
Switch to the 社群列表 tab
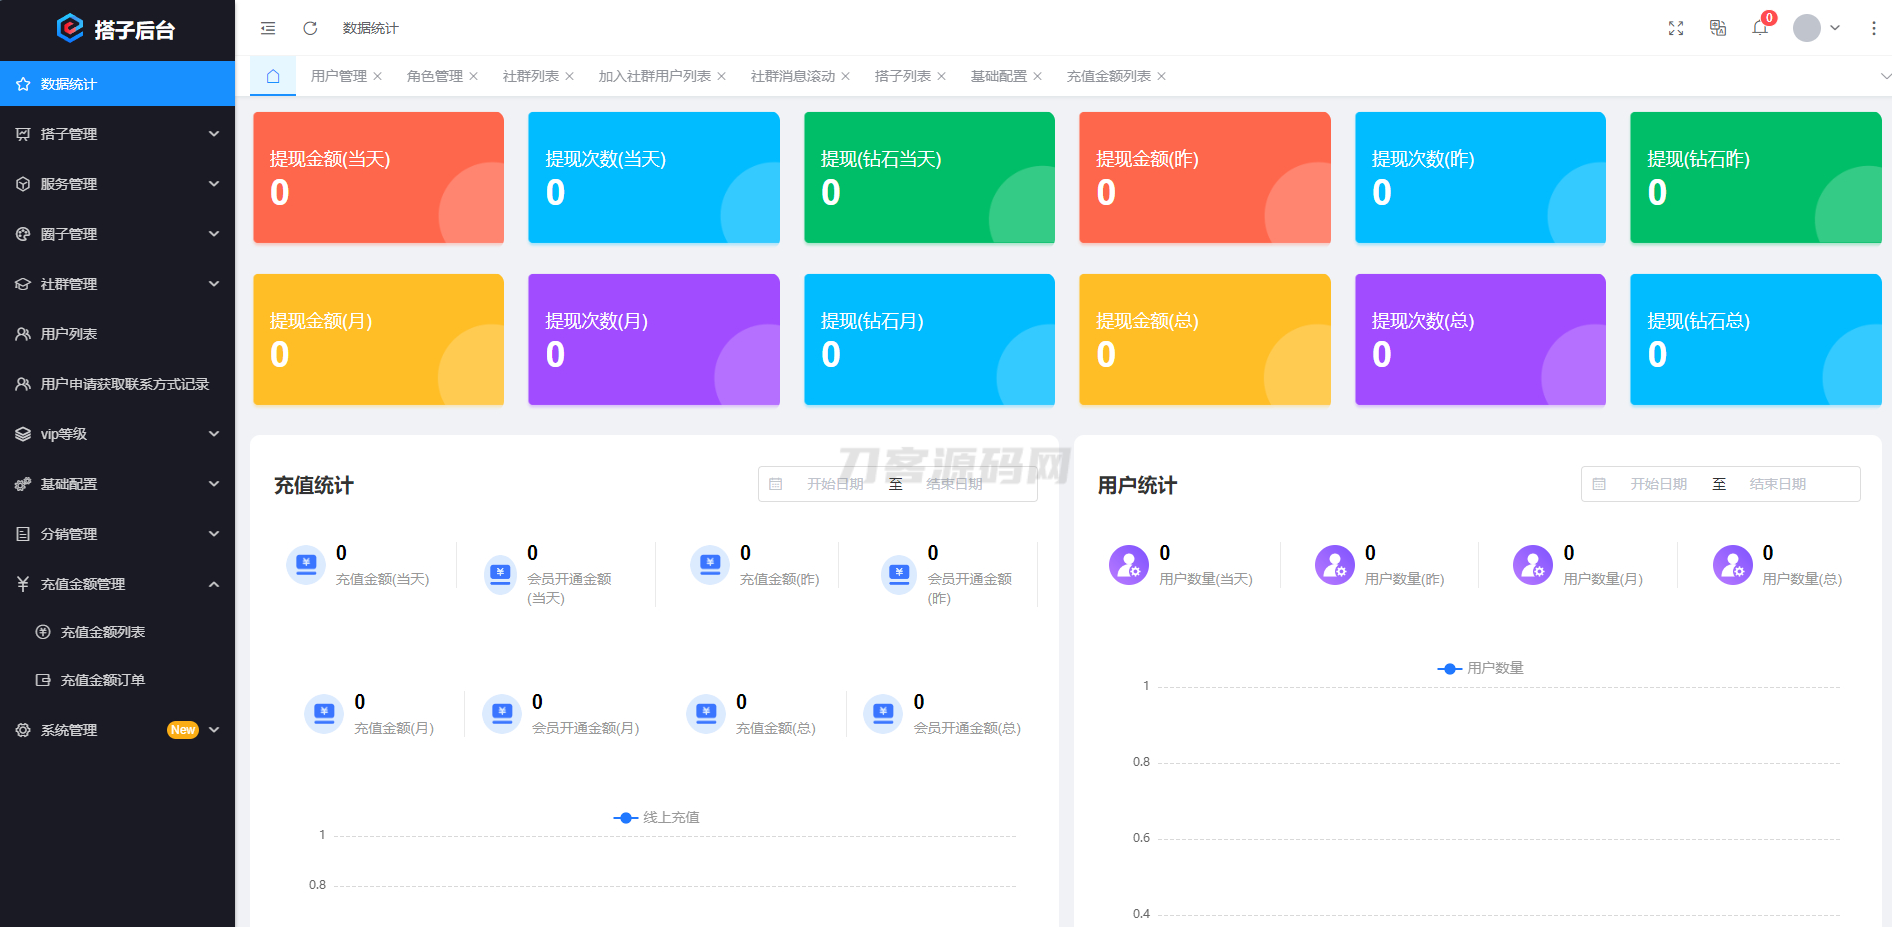point(530,76)
